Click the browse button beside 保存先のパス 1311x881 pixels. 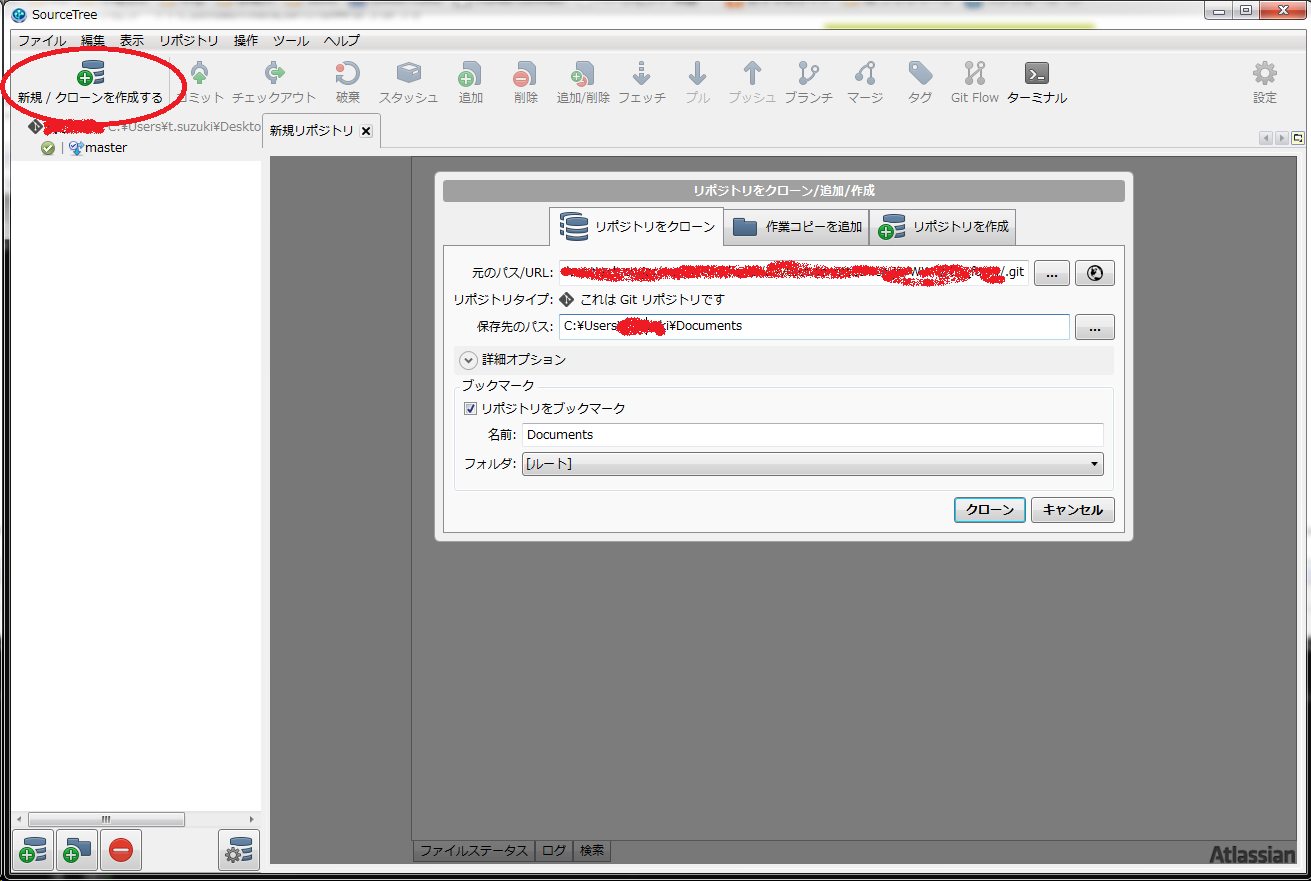[x=1095, y=327]
